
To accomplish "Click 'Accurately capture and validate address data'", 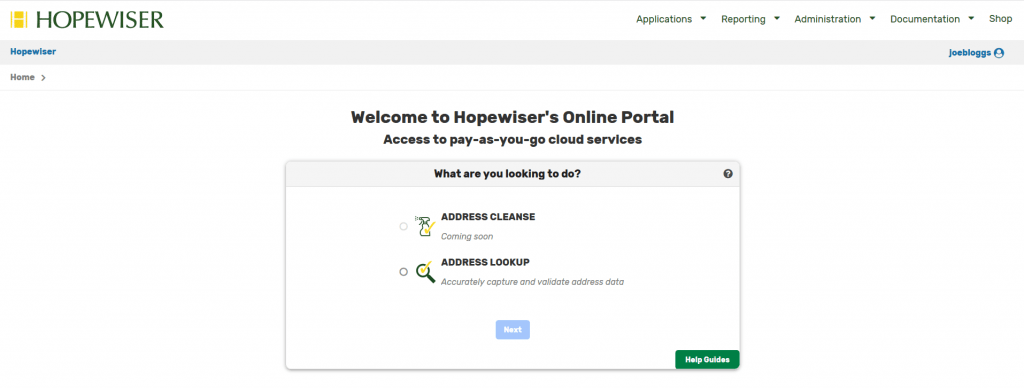I will click(532, 282).
